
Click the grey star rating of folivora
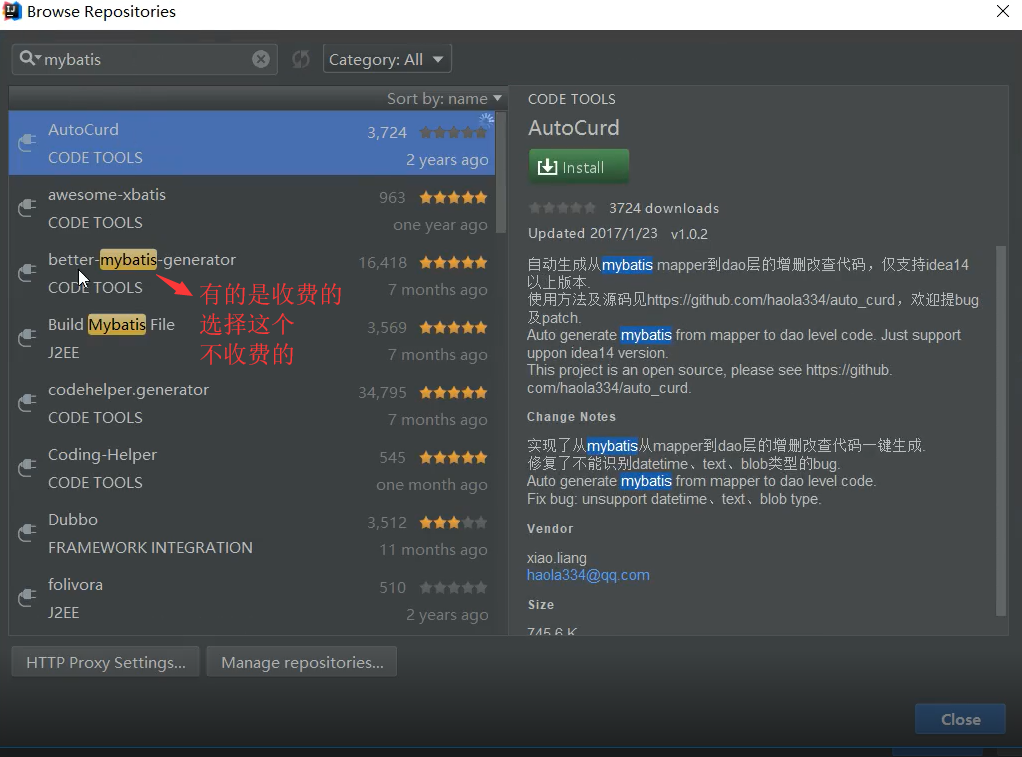pyautogui.click(x=454, y=587)
